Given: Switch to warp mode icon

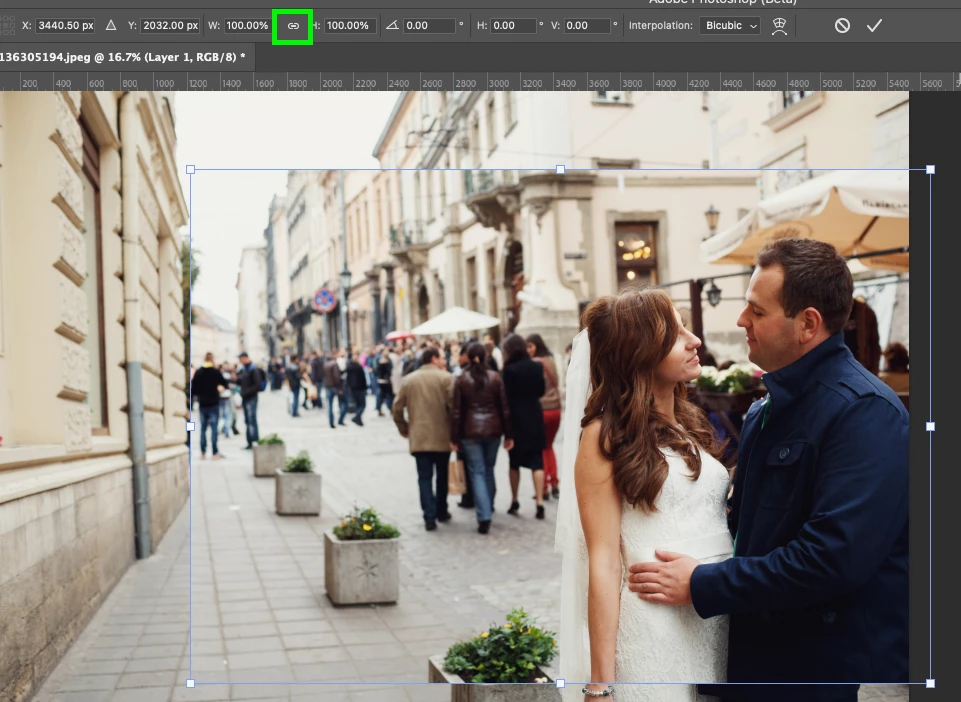Looking at the screenshot, I should [779, 26].
